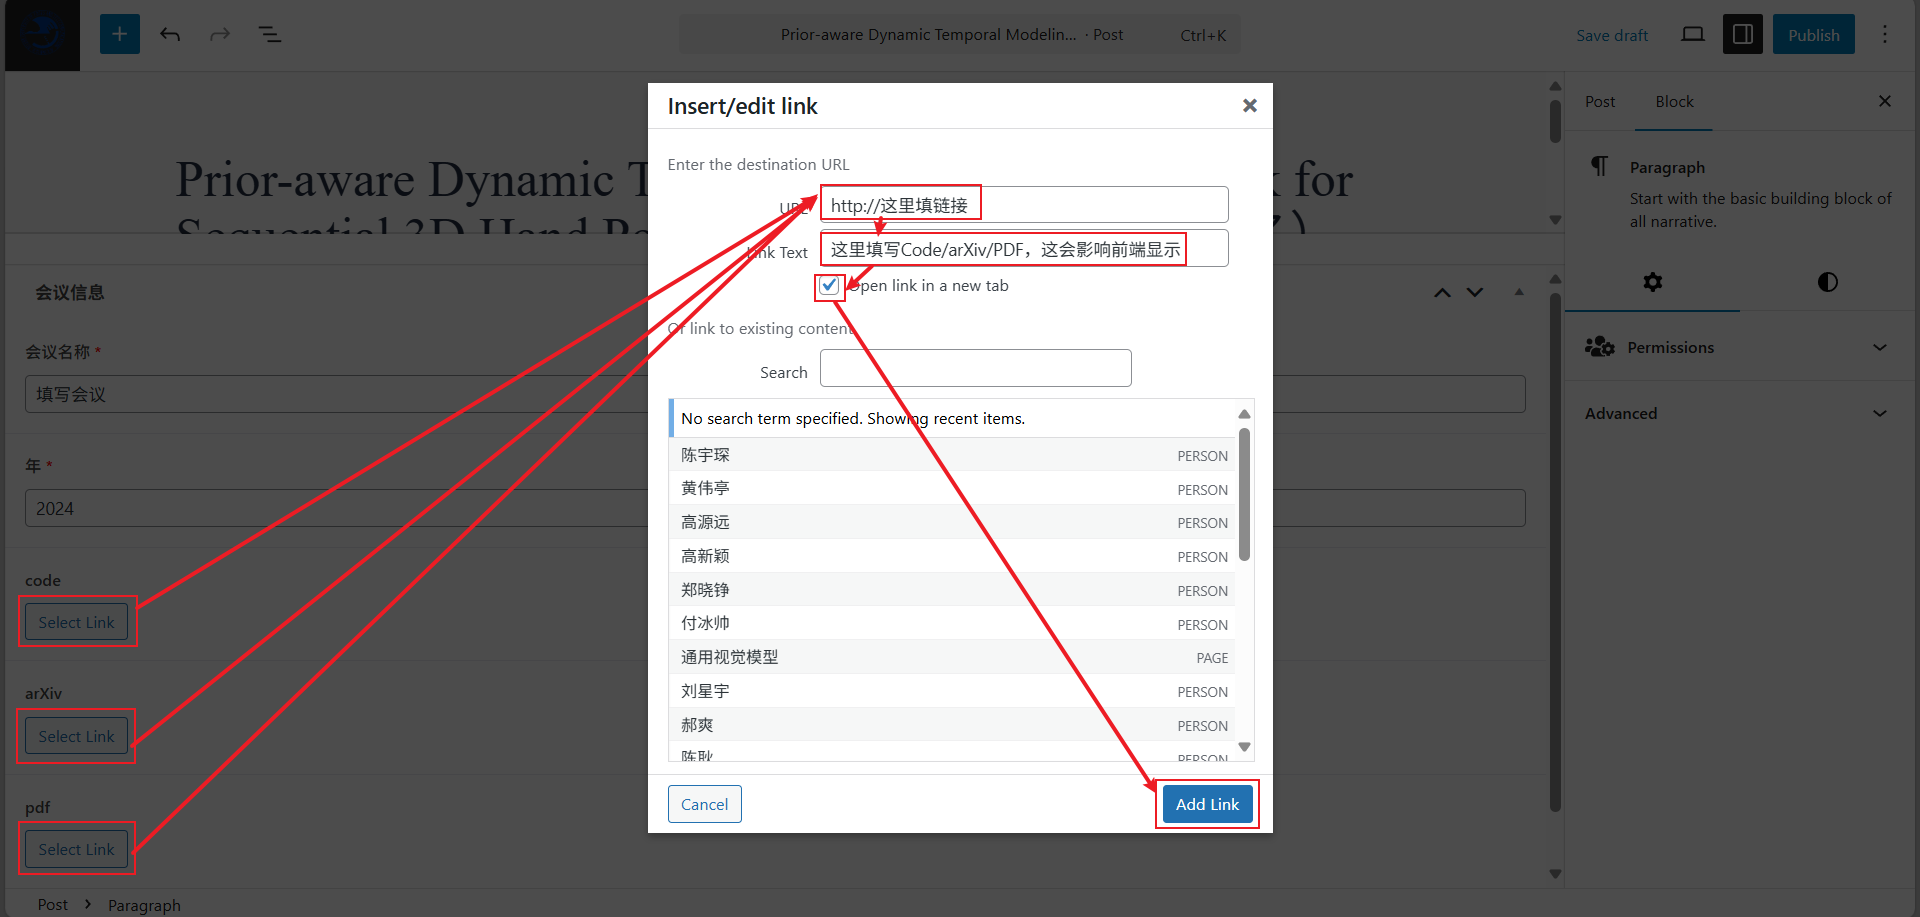
Task: Toggle 'Open link in a new tab' checkbox
Action: (x=829, y=286)
